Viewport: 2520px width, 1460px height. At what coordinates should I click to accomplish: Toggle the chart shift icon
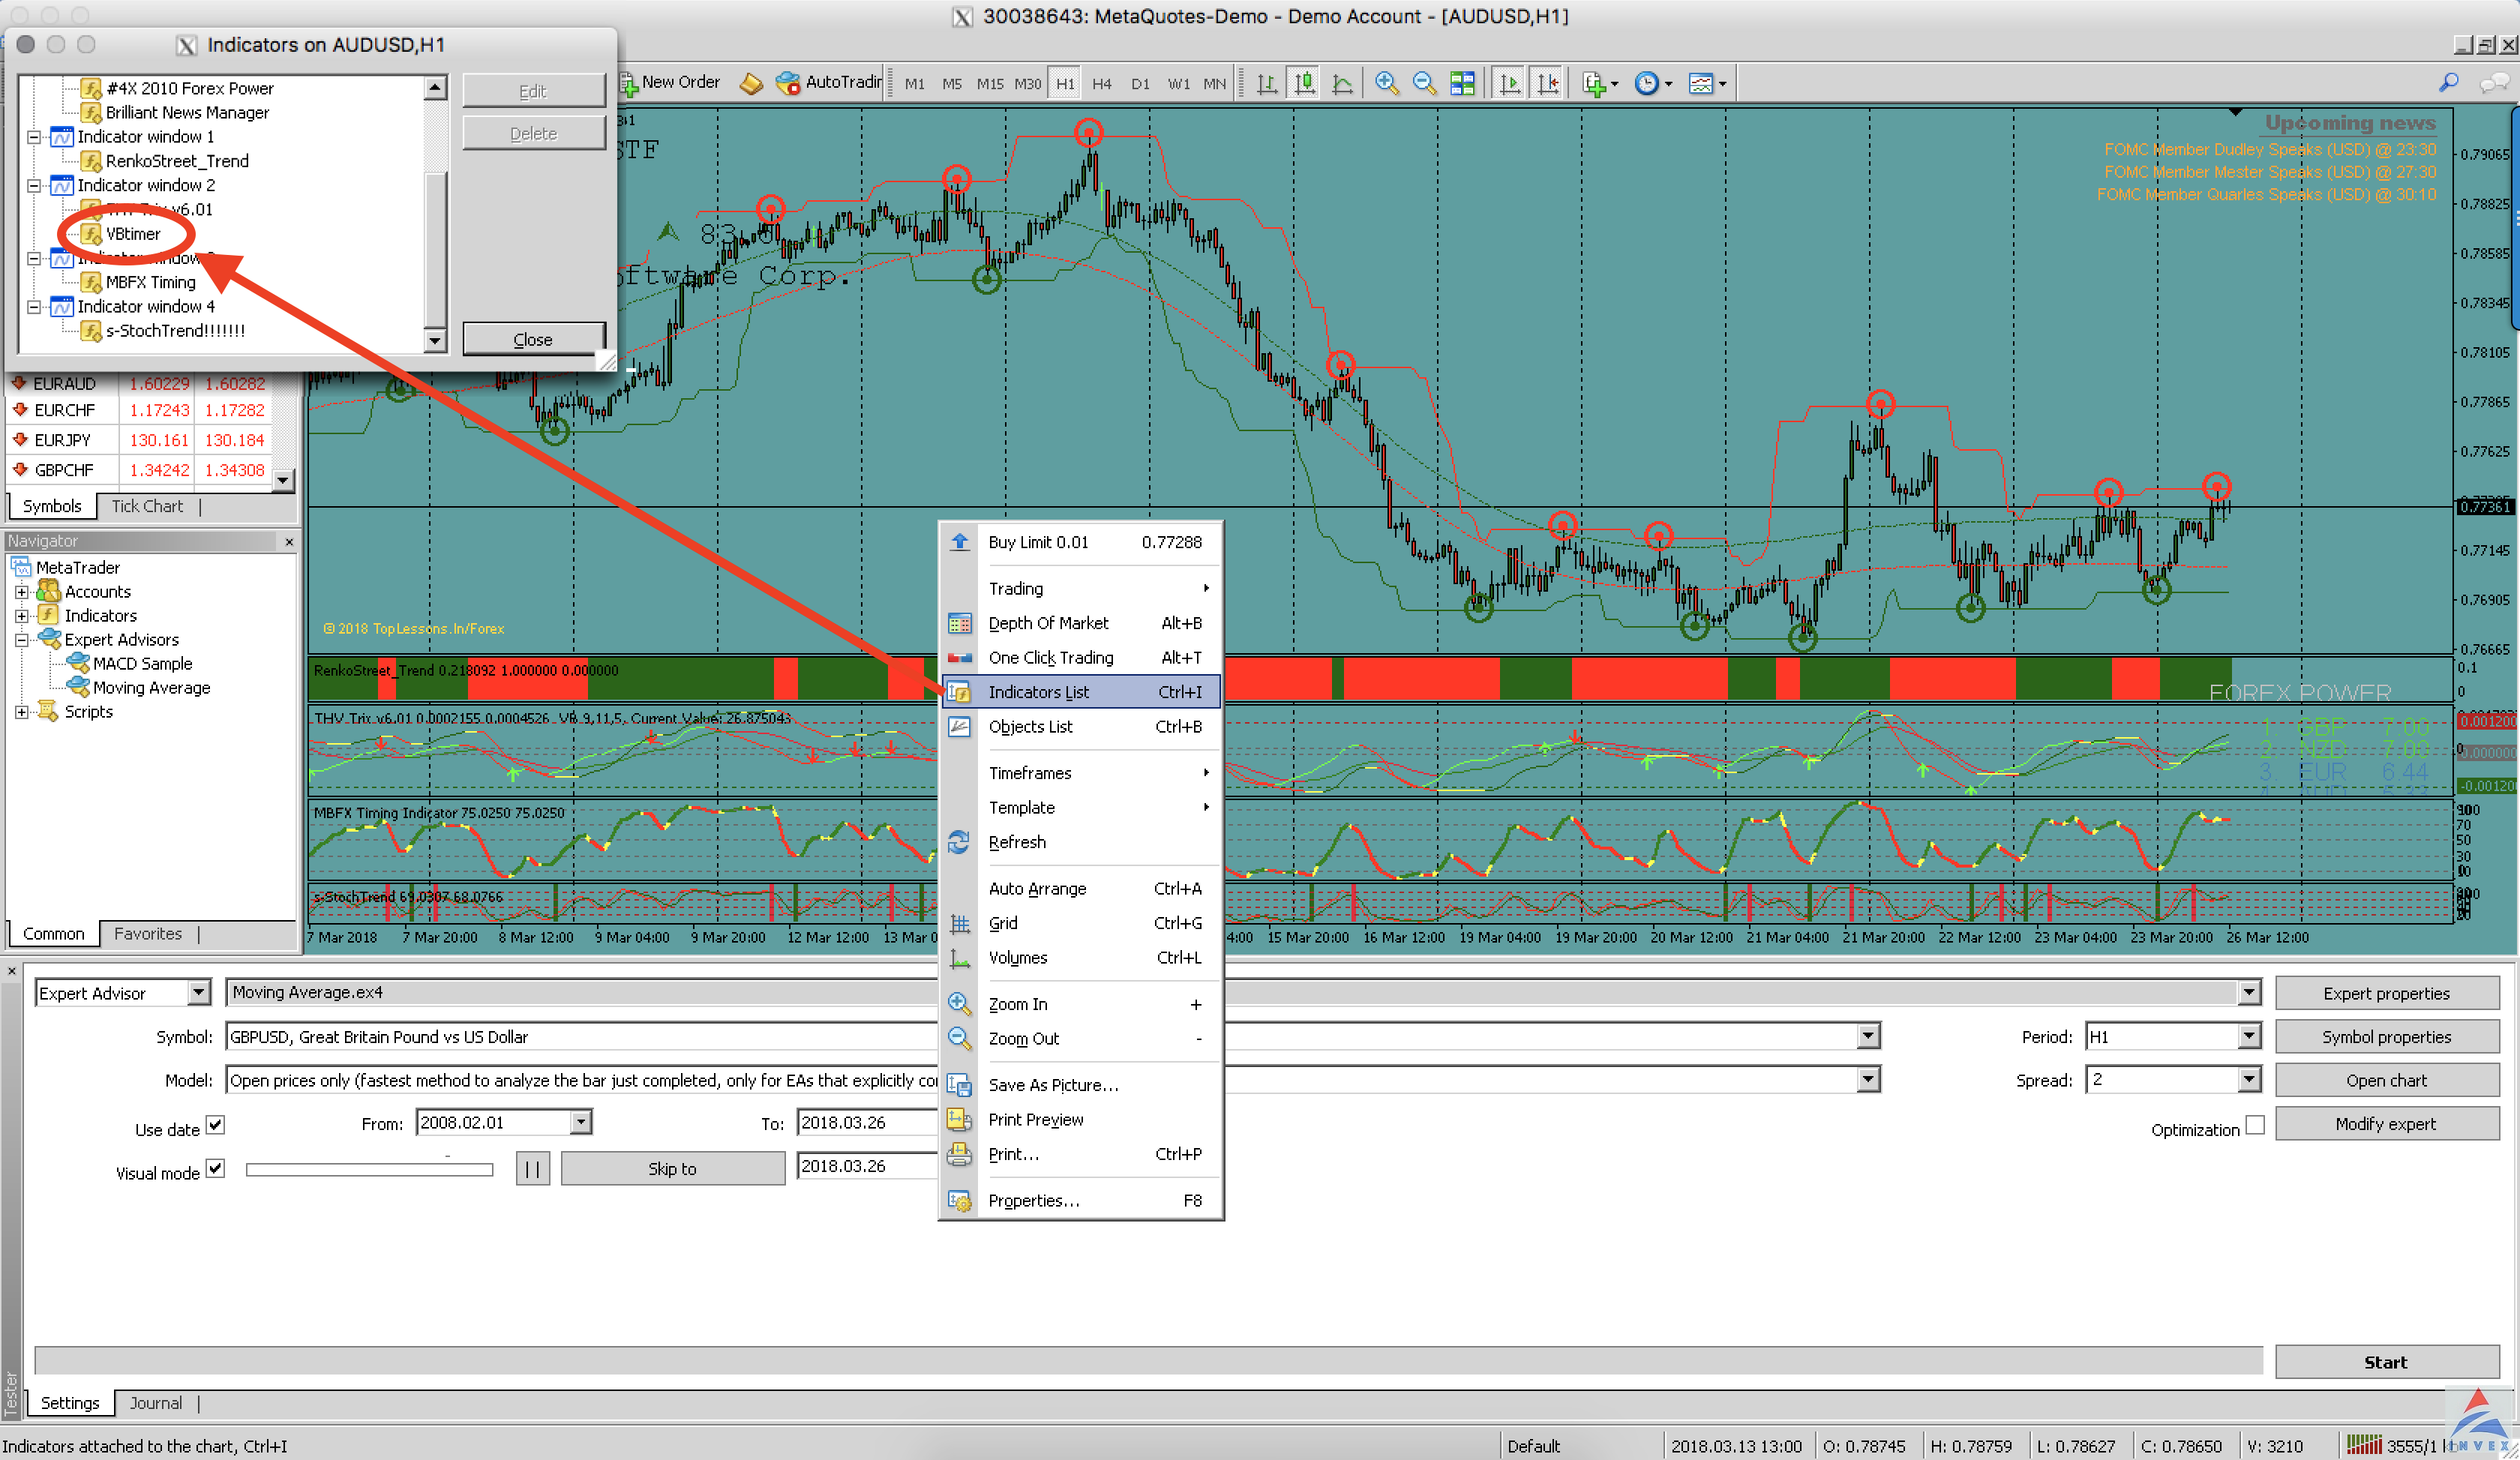(x=1548, y=83)
